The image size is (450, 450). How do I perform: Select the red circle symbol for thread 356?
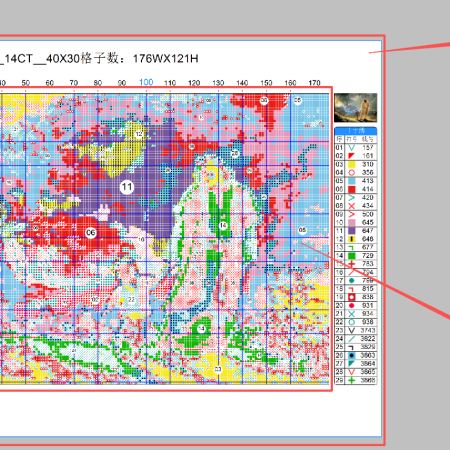351,173
